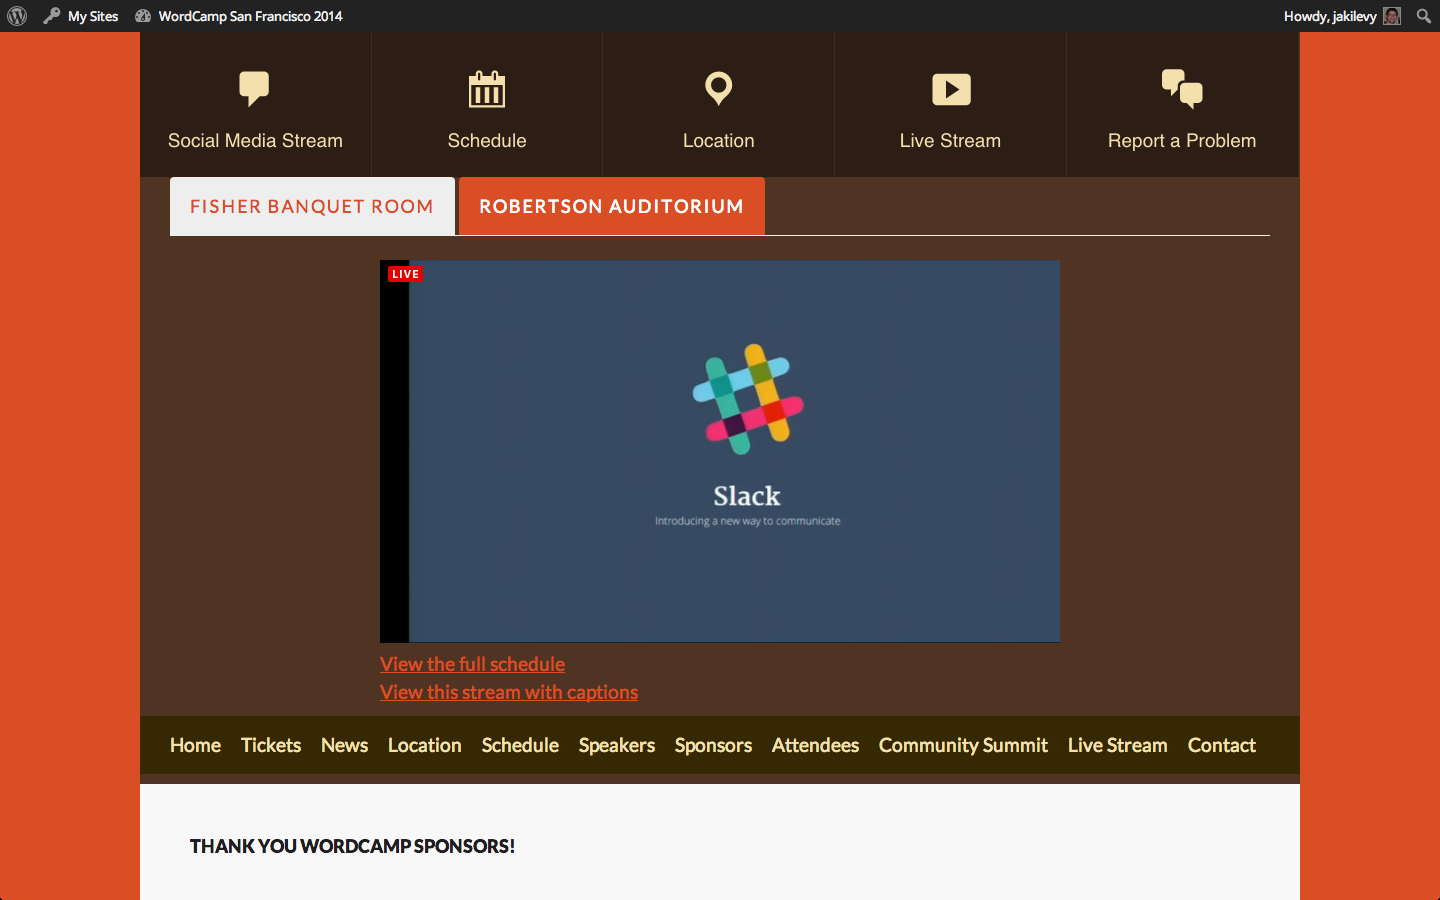Open the Tickets navigation link
Screen dimensions: 1440x900
tap(270, 745)
